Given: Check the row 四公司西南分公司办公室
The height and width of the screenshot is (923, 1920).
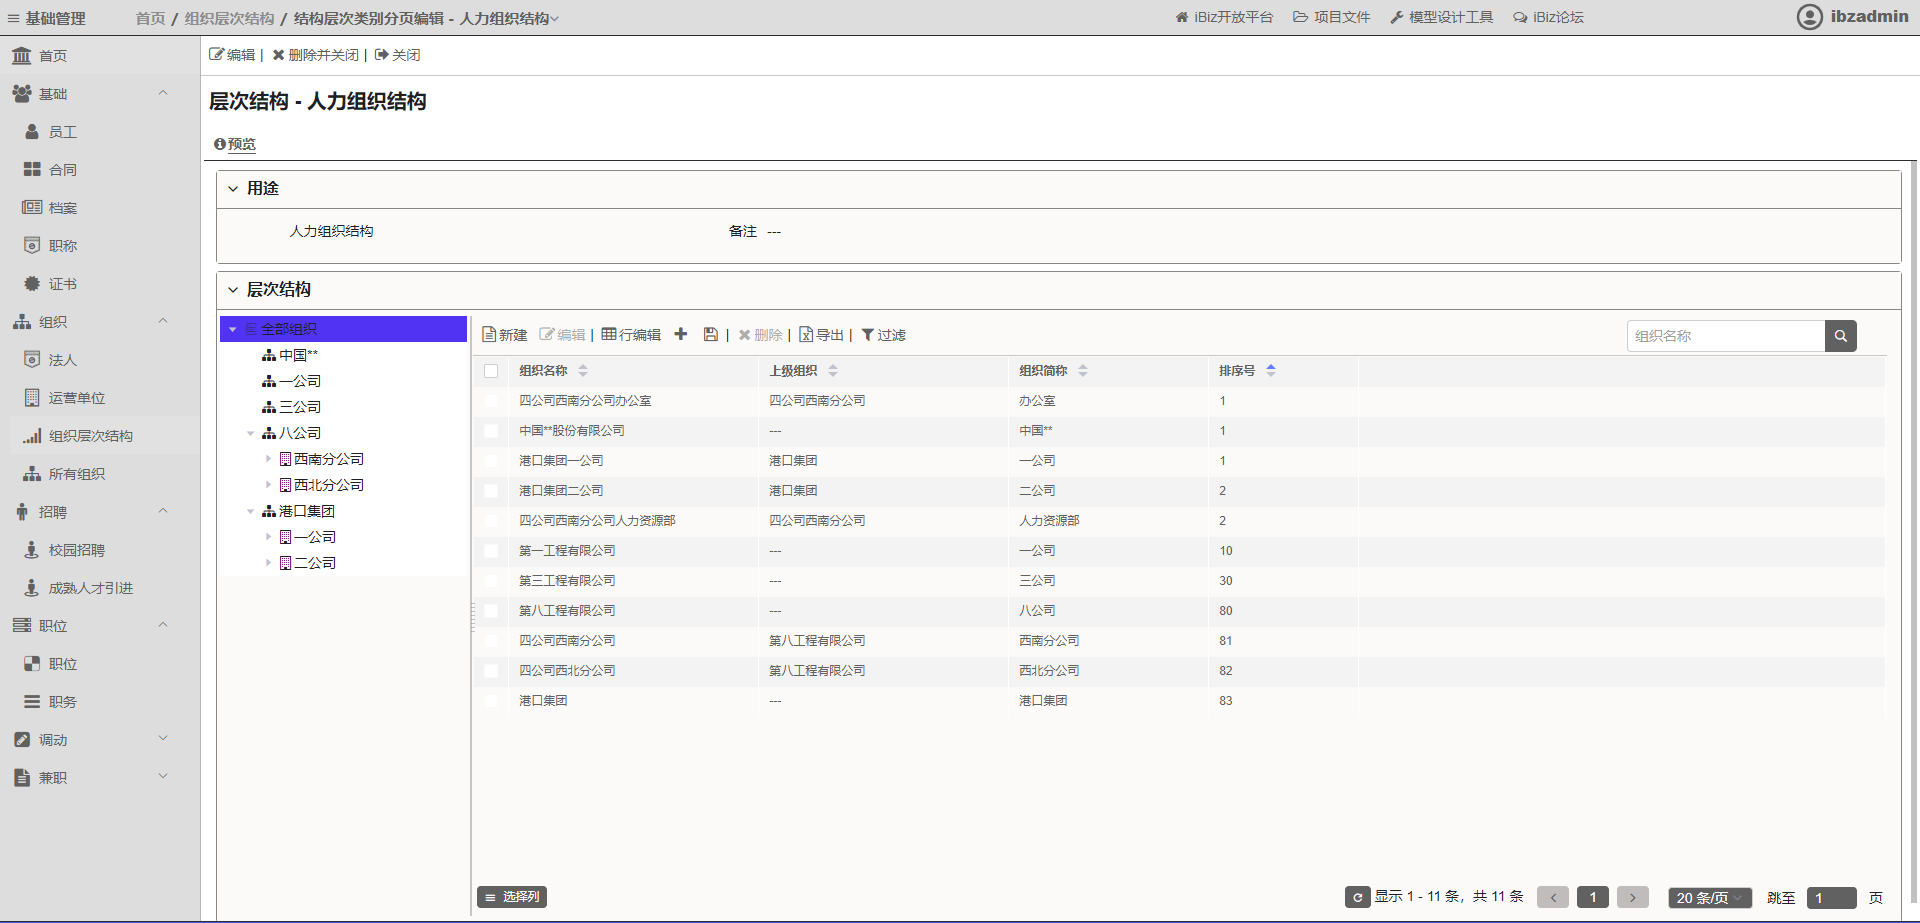Looking at the screenshot, I should (x=491, y=401).
